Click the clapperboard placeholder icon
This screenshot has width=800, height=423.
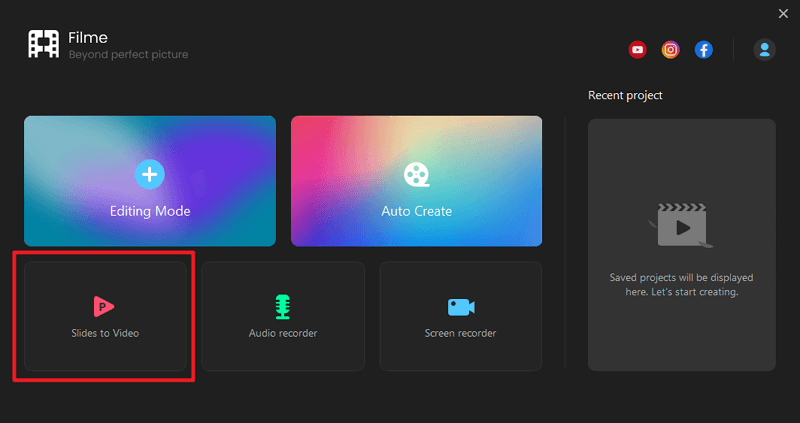[681, 225]
